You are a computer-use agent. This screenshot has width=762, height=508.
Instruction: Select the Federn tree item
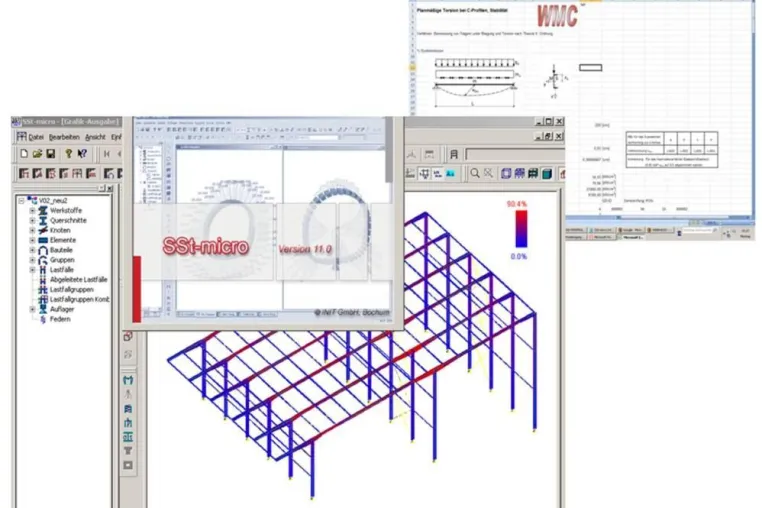pyautogui.click(x=60, y=319)
